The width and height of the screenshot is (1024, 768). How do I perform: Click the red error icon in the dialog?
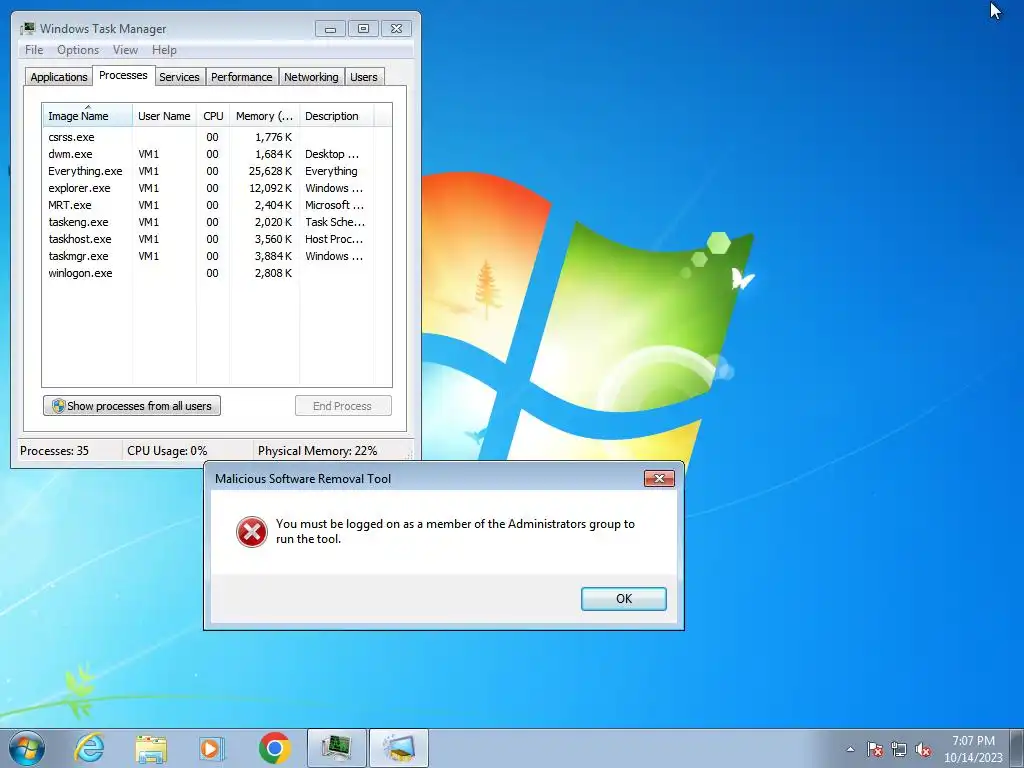[251, 532]
